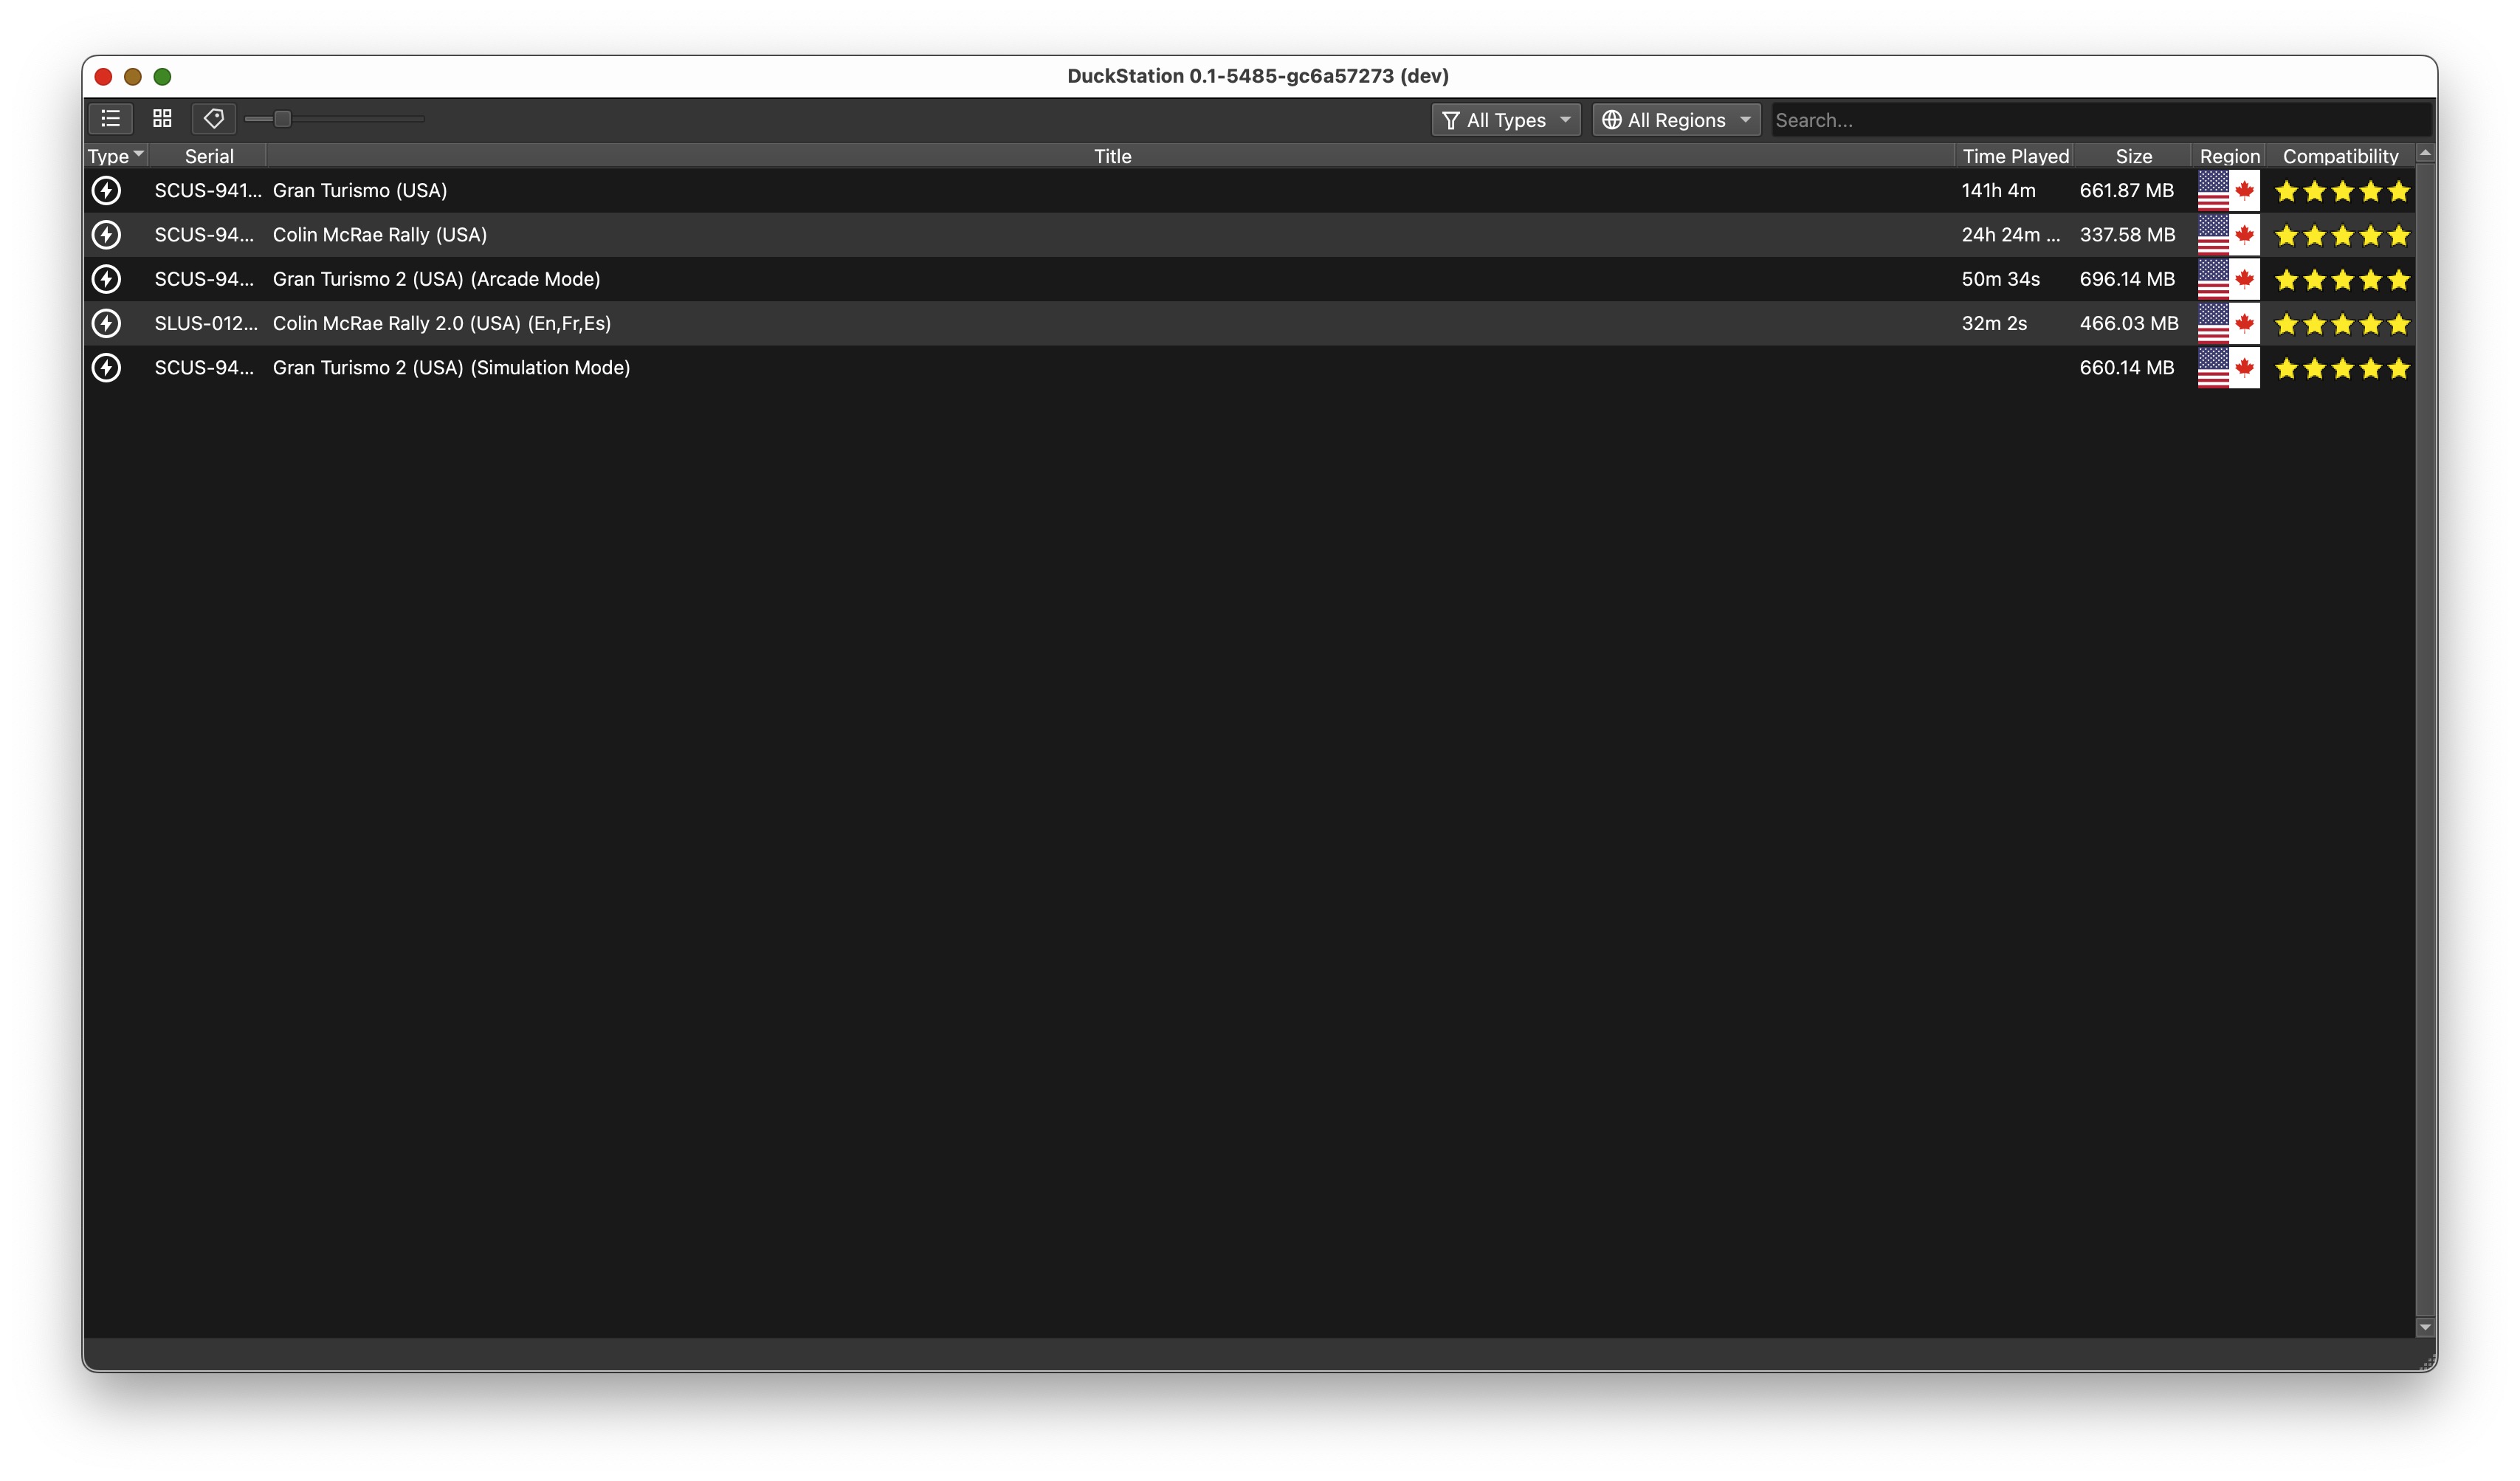Click the 466.03 MB size cell
The image size is (2520, 1481).
tap(2129, 323)
